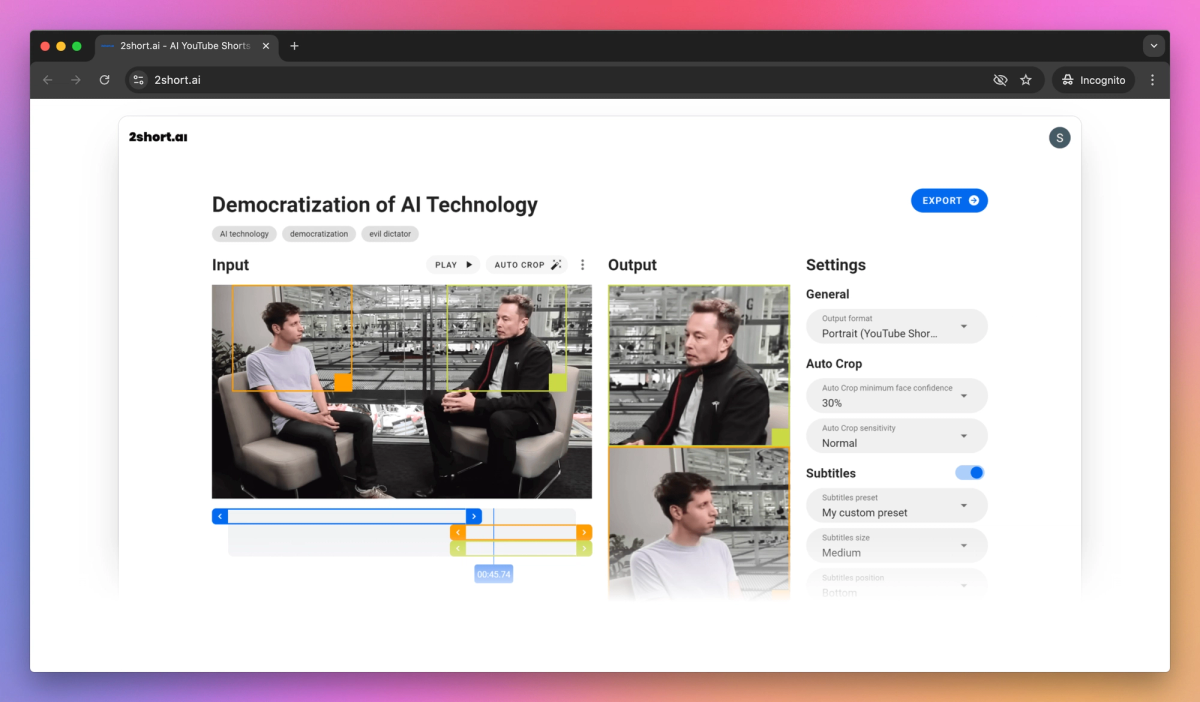This screenshot has height=702, width=1200.
Task: Click the blue clip segment bar
Action: click(x=347, y=517)
